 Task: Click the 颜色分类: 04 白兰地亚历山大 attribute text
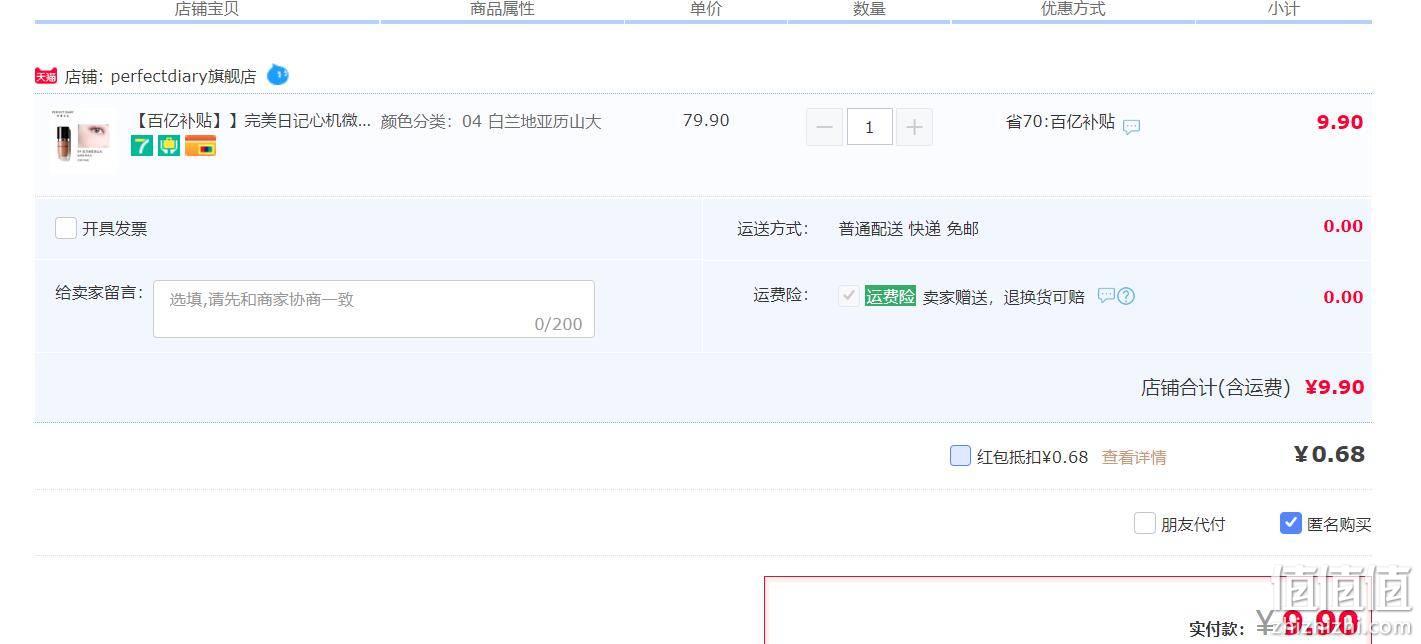pyautogui.click(x=491, y=122)
